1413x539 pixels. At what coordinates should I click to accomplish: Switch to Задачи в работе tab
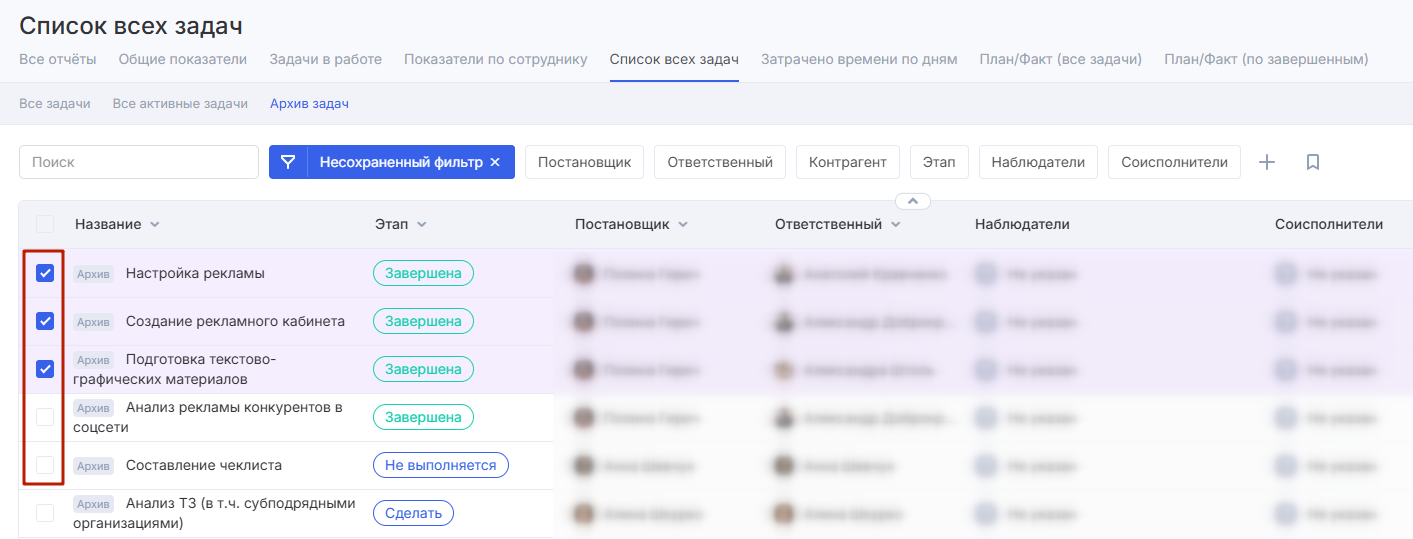(x=326, y=59)
